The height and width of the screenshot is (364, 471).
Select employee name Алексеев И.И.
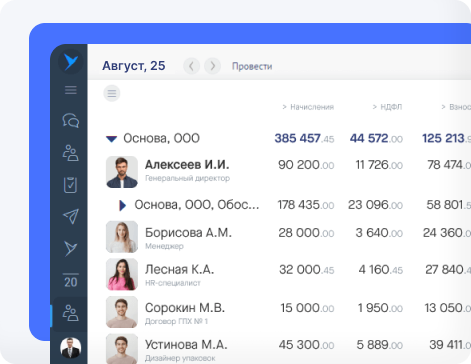click(x=187, y=165)
